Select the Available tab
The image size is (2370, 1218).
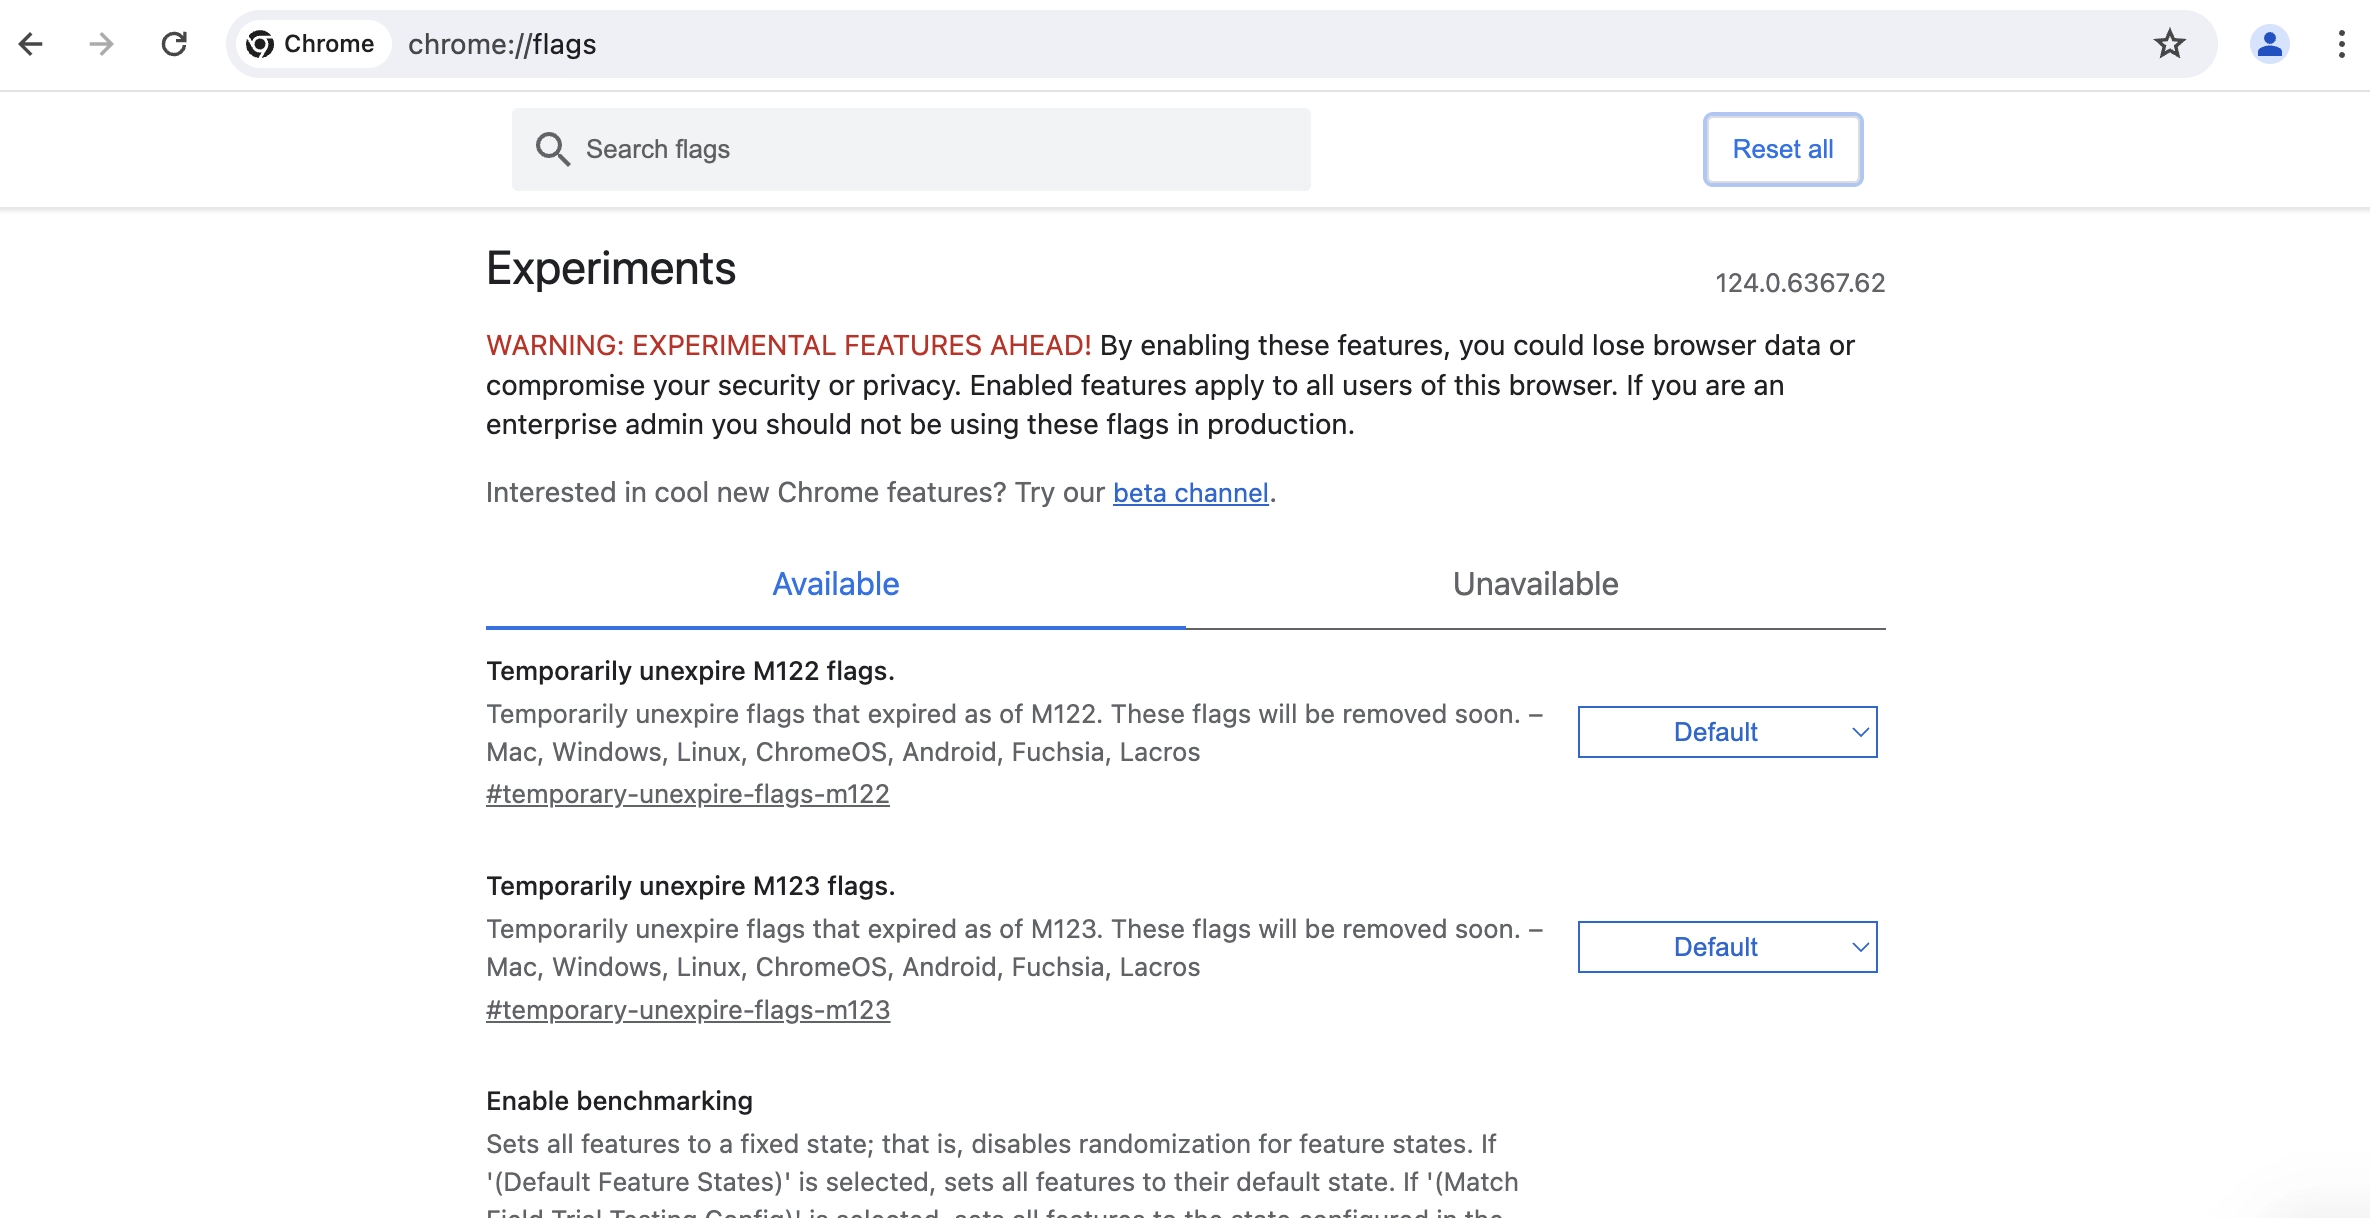click(x=835, y=584)
